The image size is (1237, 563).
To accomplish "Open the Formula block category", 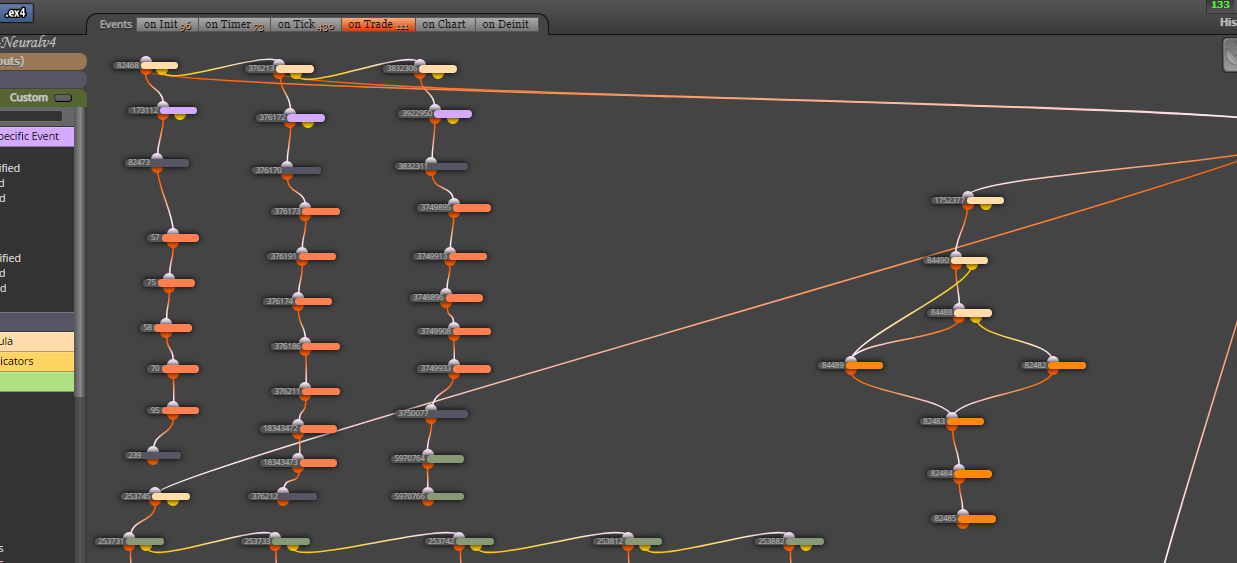I will pyautogui.click(x=37, y=341).
